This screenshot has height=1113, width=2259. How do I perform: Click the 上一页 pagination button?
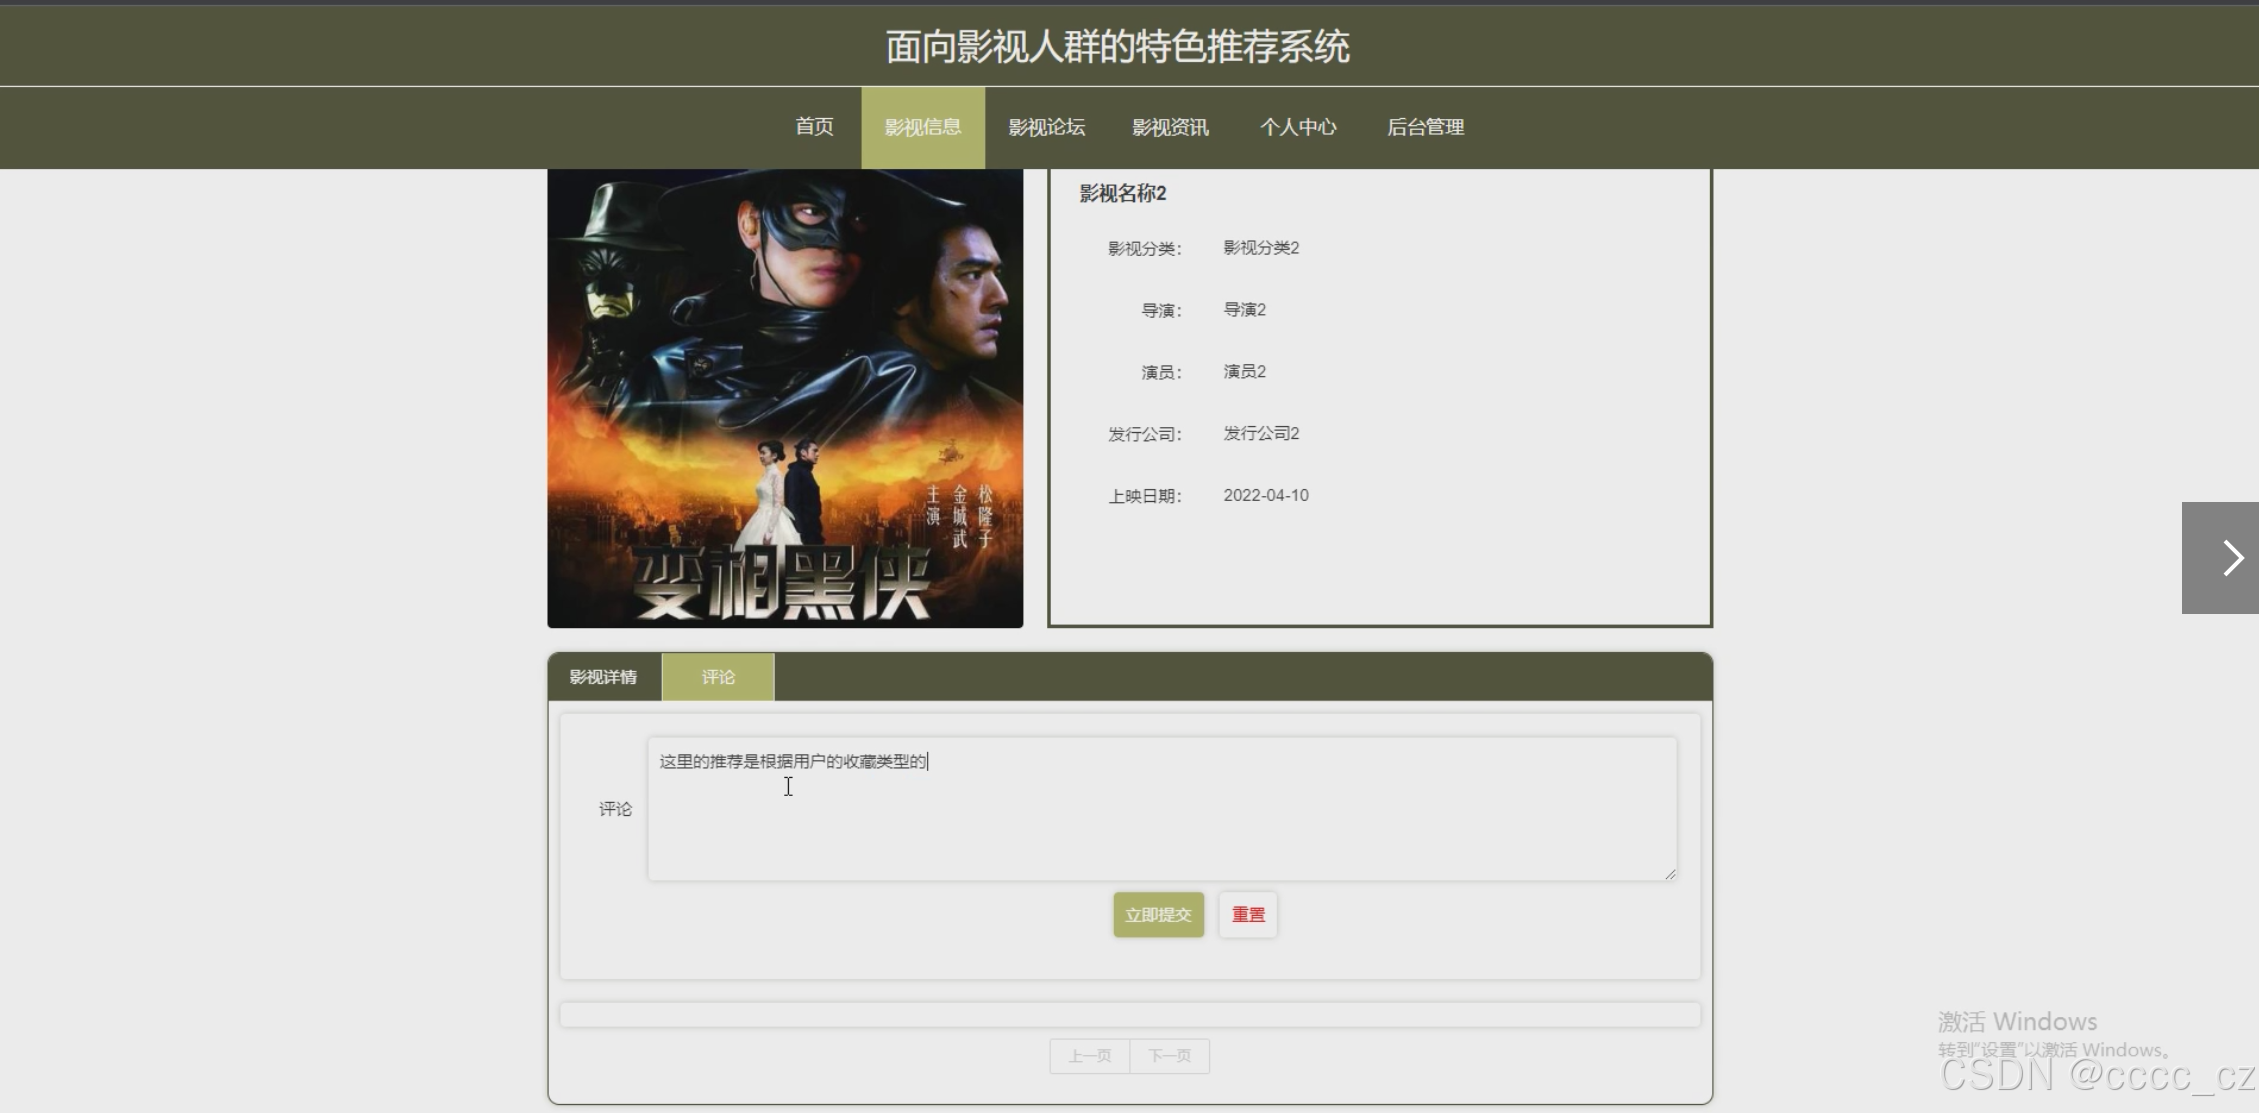coord(1089,1056)
